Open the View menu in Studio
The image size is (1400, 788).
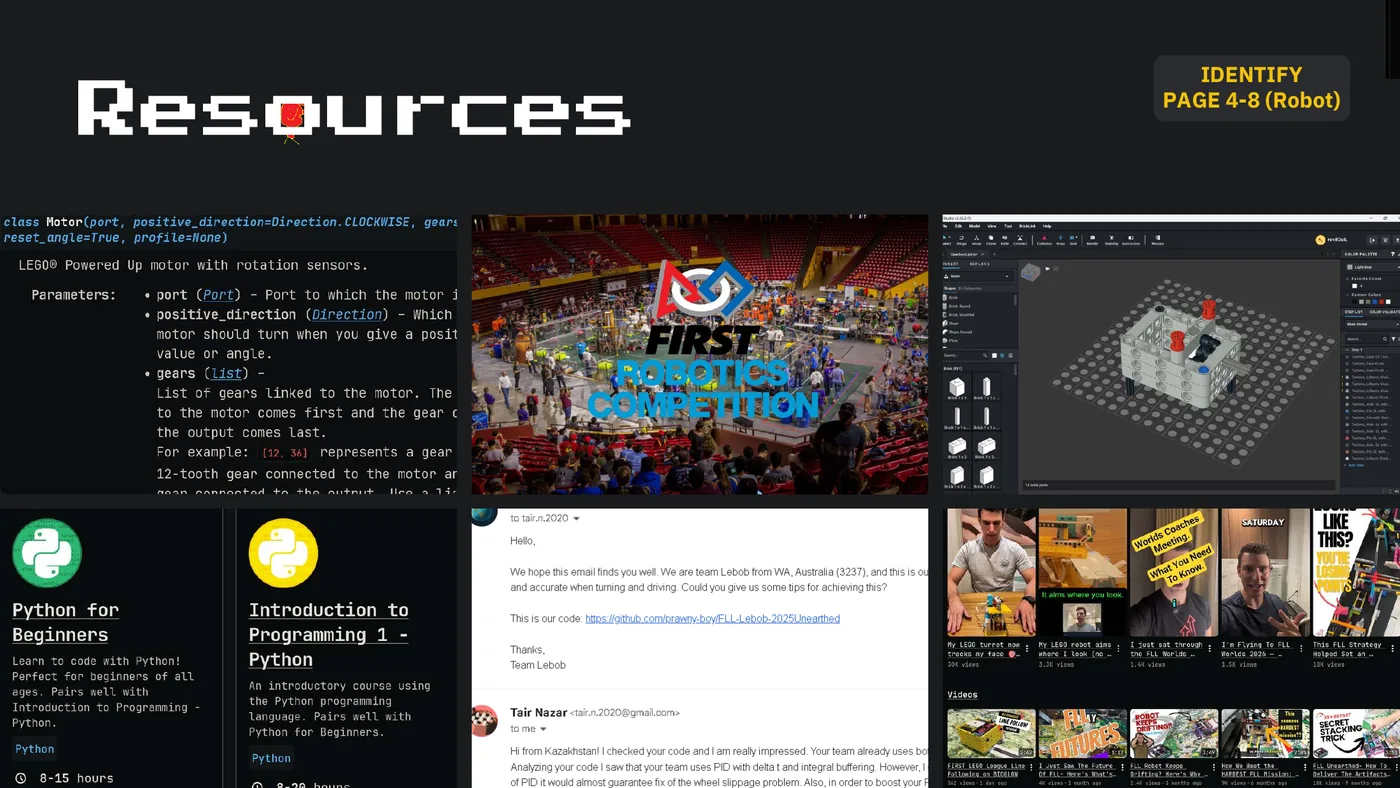992,226
